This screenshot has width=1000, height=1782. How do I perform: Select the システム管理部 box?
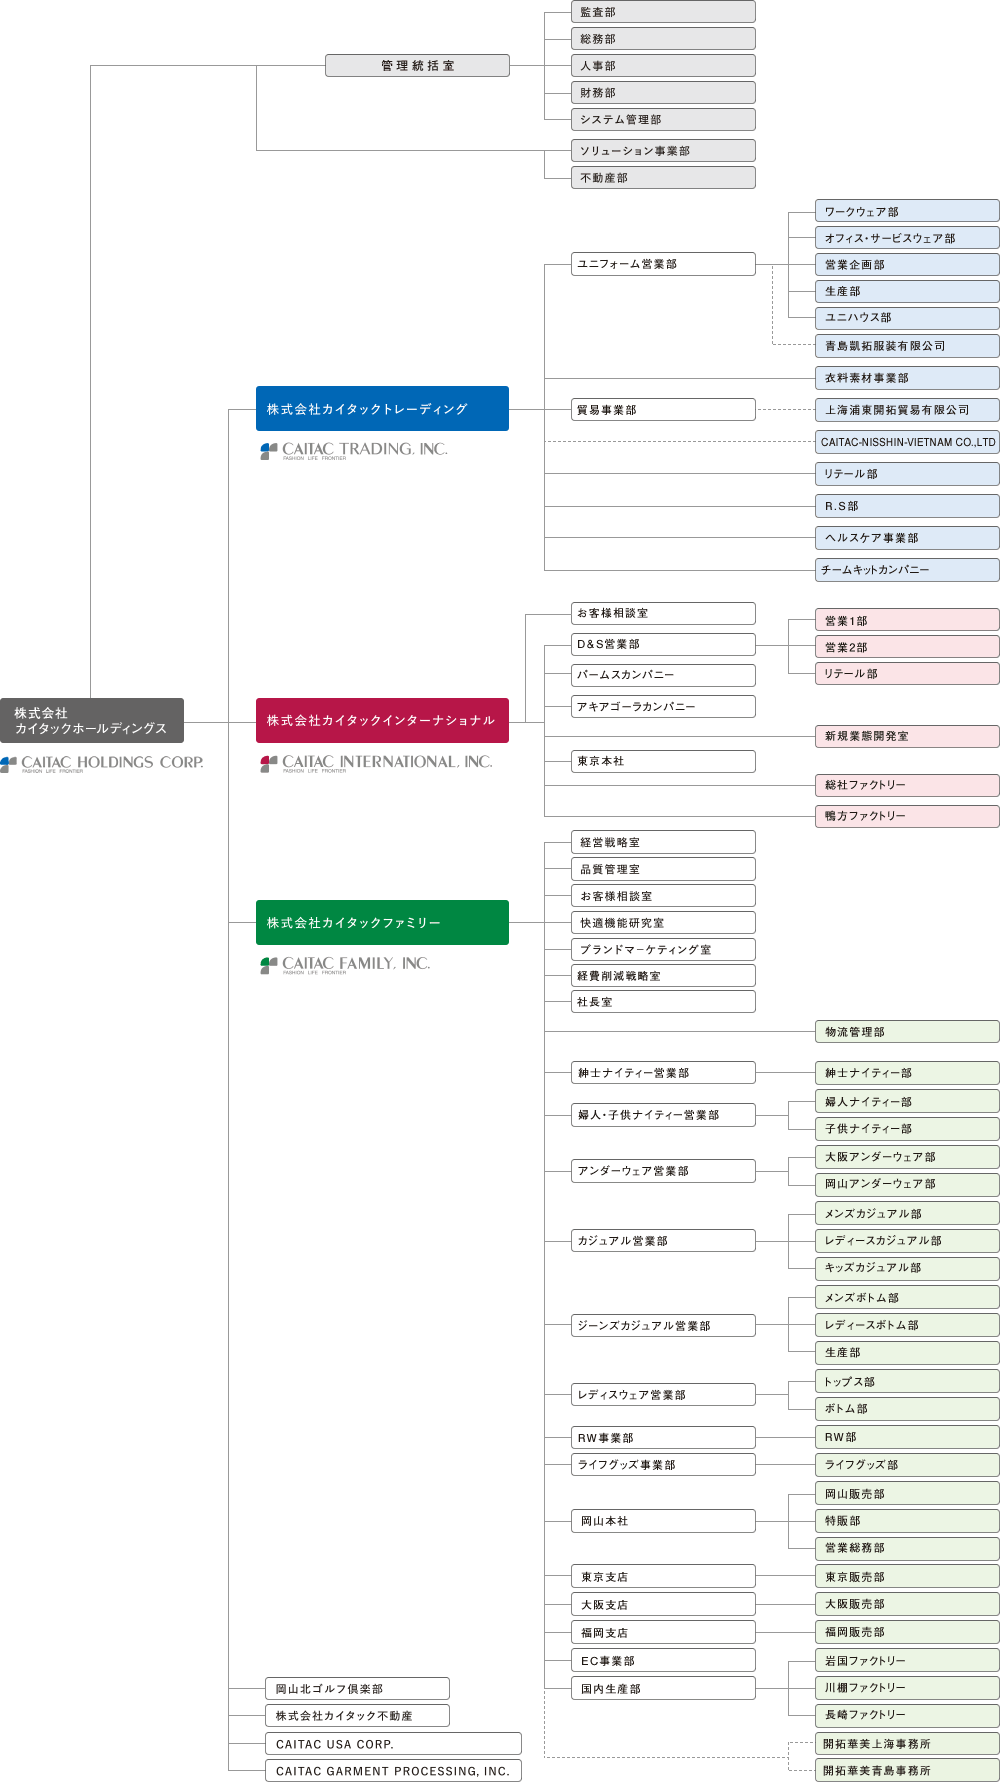tap(663, 120)
